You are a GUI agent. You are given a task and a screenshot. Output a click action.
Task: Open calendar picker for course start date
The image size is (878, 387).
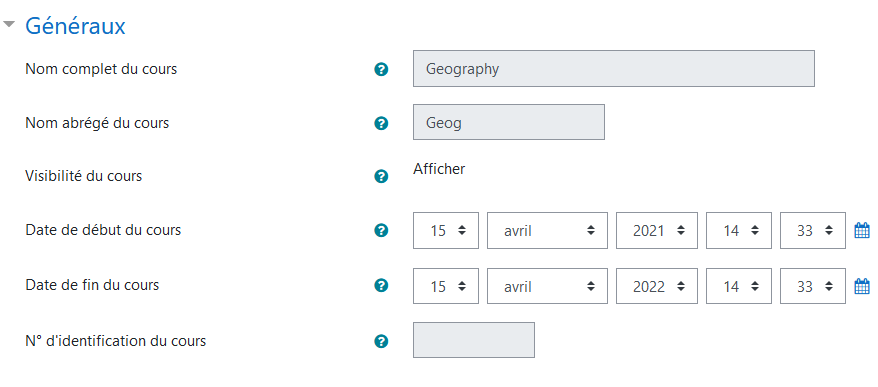pos(862,230)
